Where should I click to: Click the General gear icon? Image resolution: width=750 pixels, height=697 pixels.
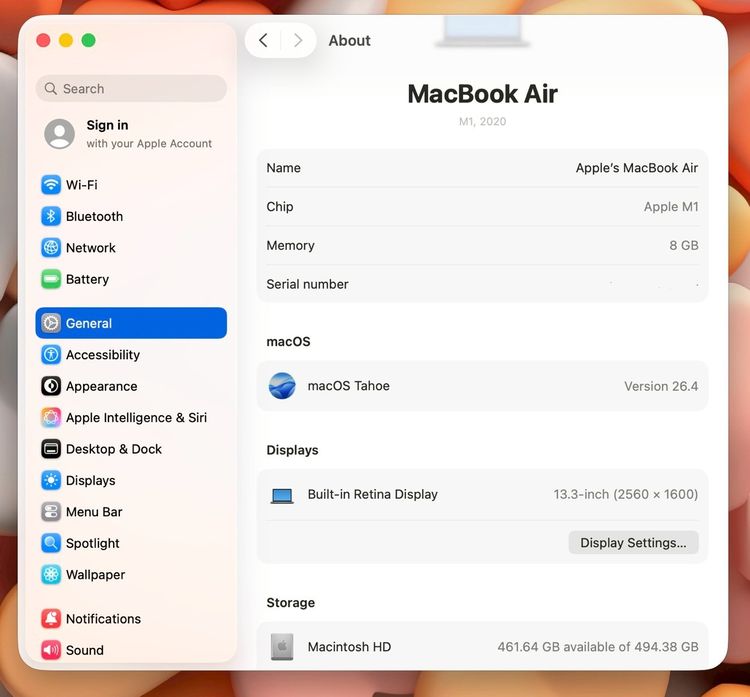(51, 323)
